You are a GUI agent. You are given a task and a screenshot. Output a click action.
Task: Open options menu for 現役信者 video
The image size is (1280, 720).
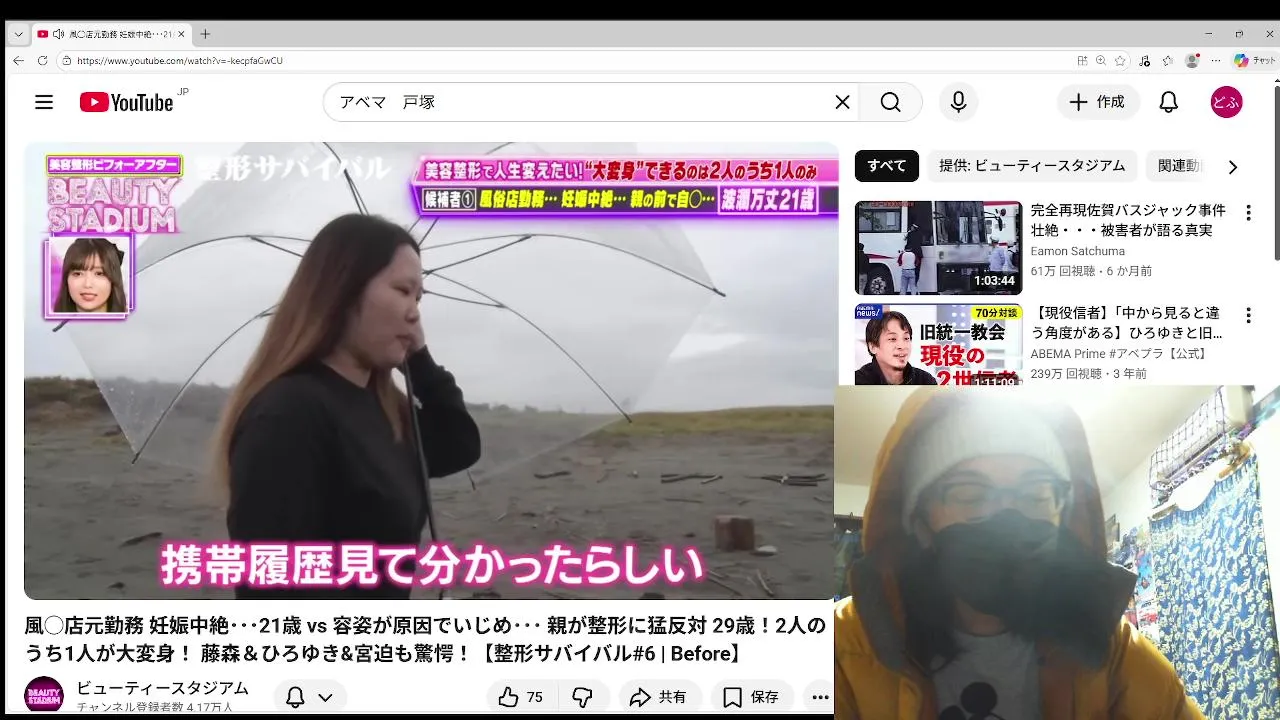tap(1248, 316)
